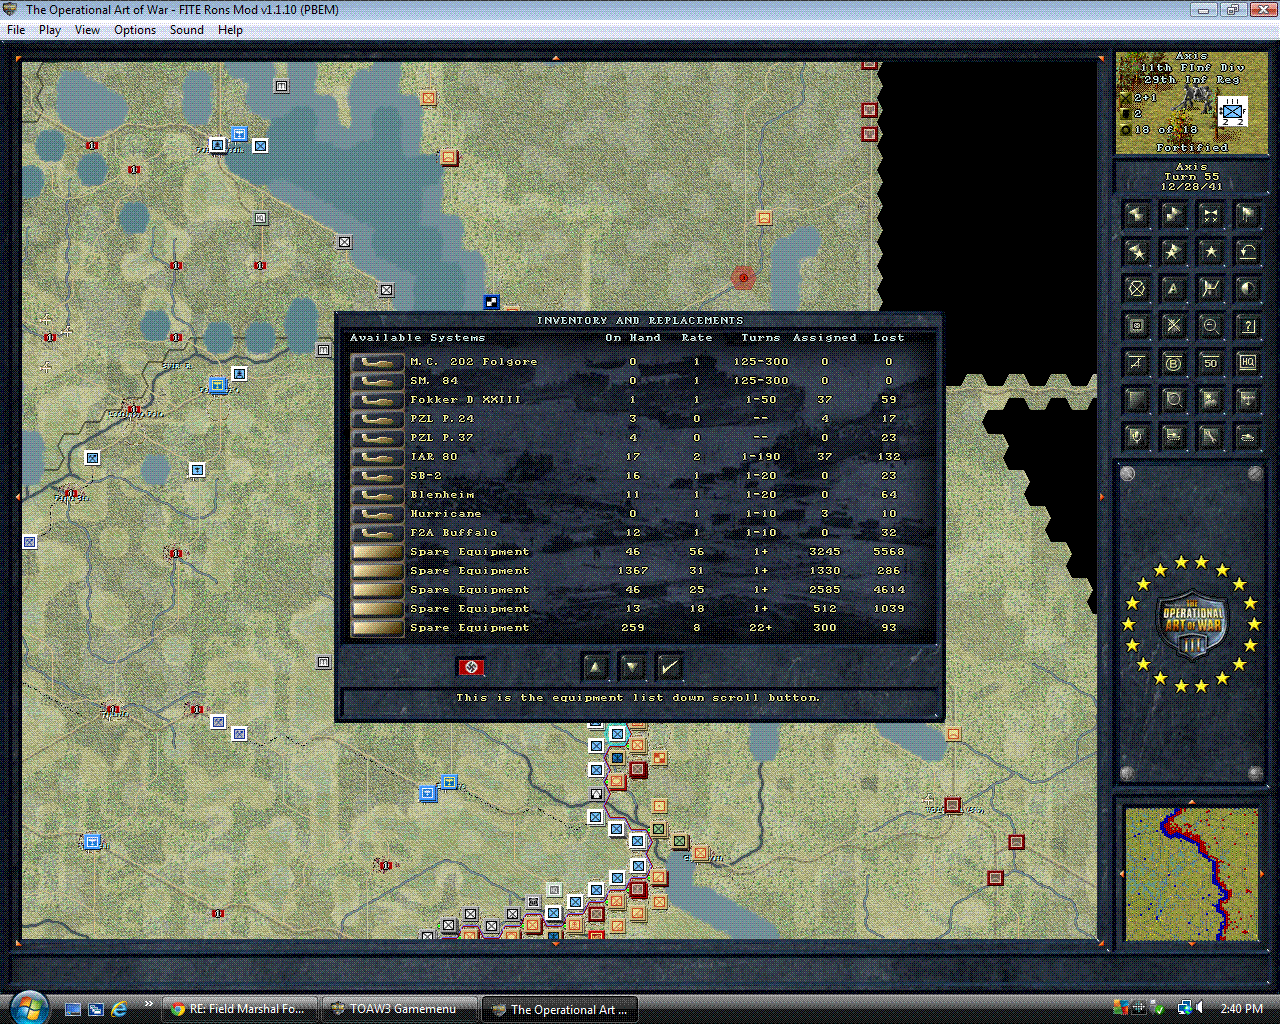Screen dimensions: 1280x1024
Task: Click the Fokker D XXIII aircraft icon
Action: [x=377, y=400]
